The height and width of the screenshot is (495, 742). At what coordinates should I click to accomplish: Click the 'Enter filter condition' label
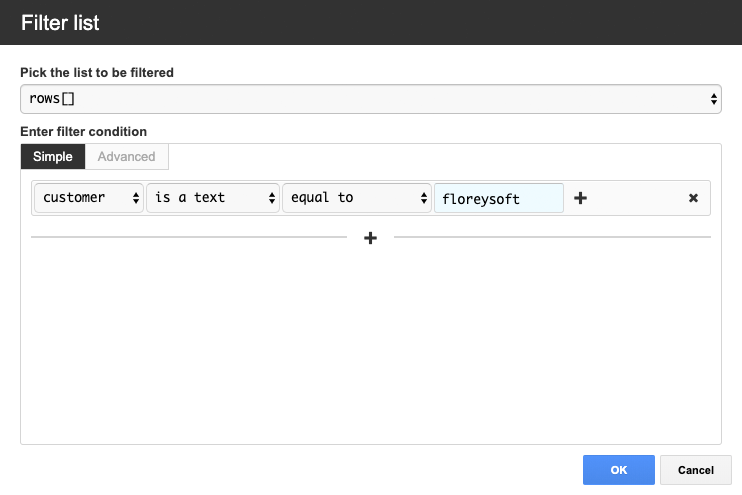(x=84, y=132)
